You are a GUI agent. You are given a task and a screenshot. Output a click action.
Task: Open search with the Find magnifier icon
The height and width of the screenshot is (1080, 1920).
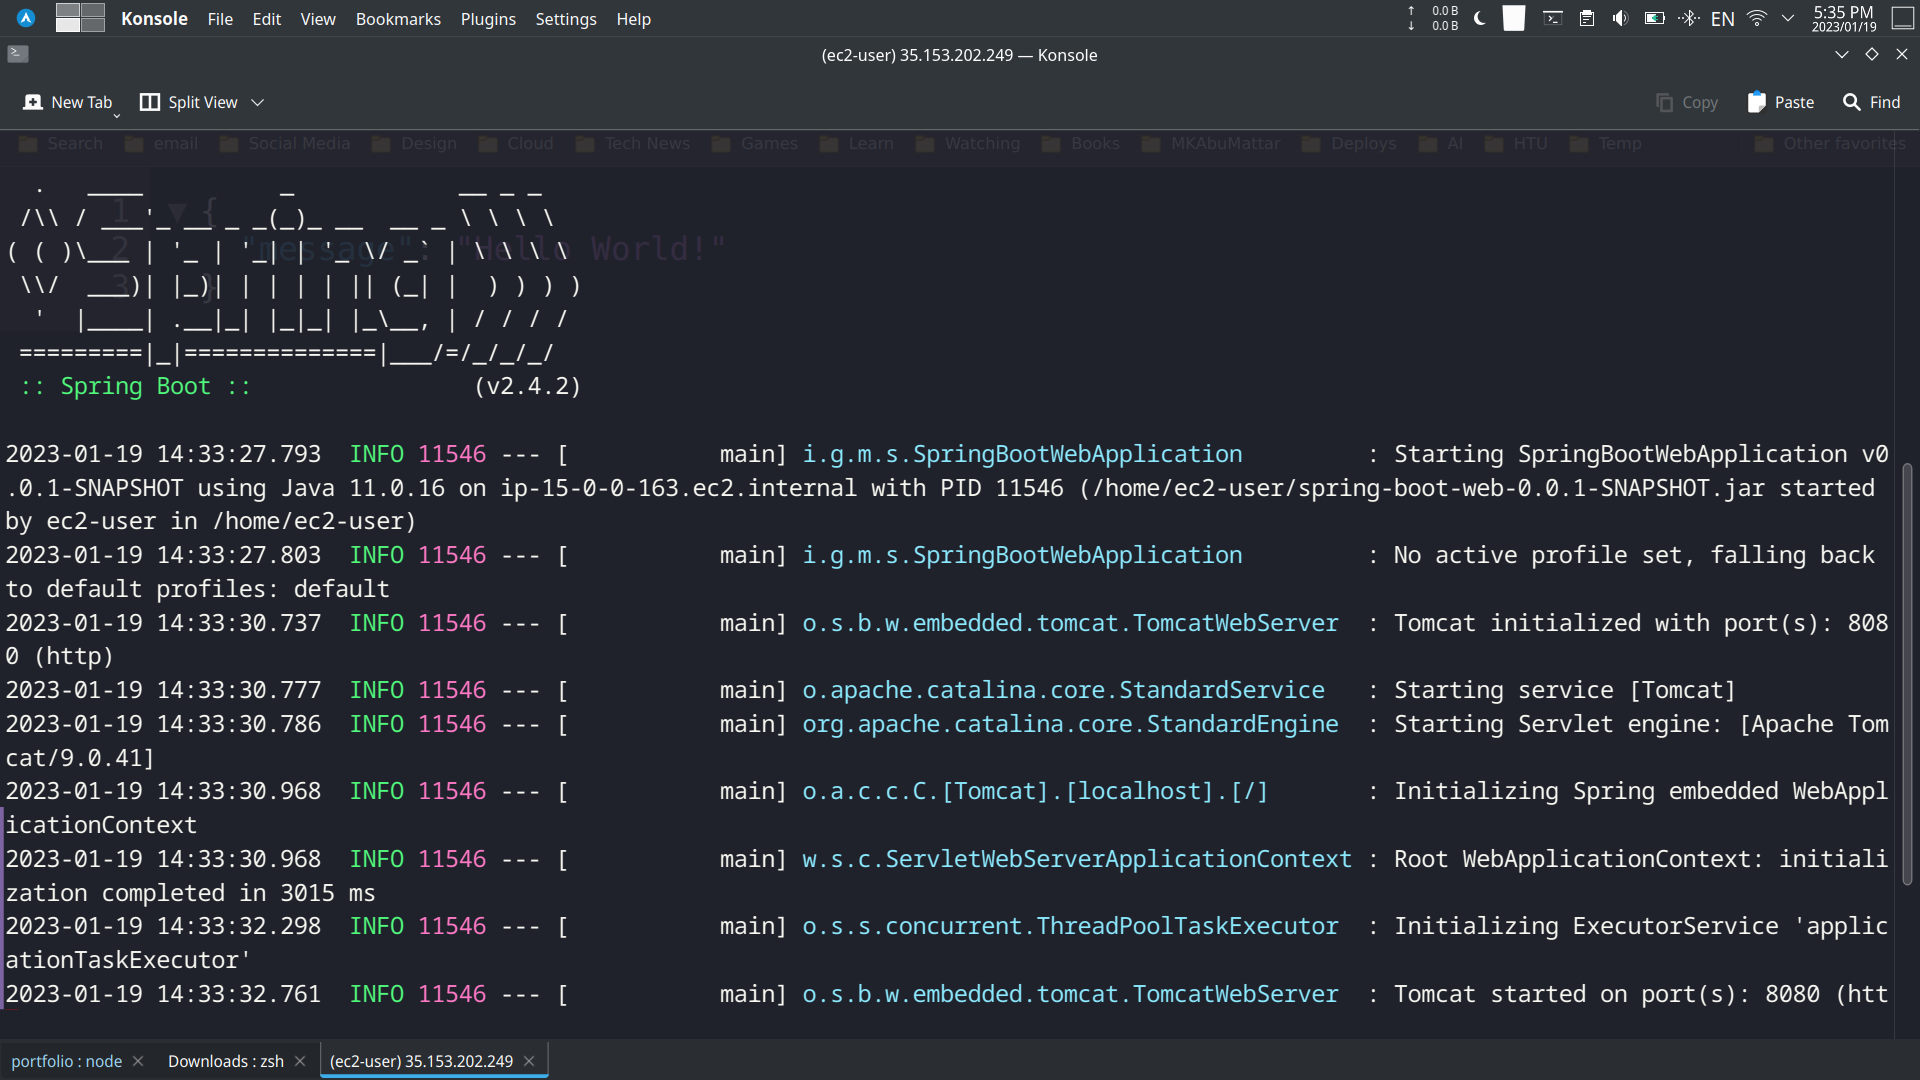point(1849,102)
